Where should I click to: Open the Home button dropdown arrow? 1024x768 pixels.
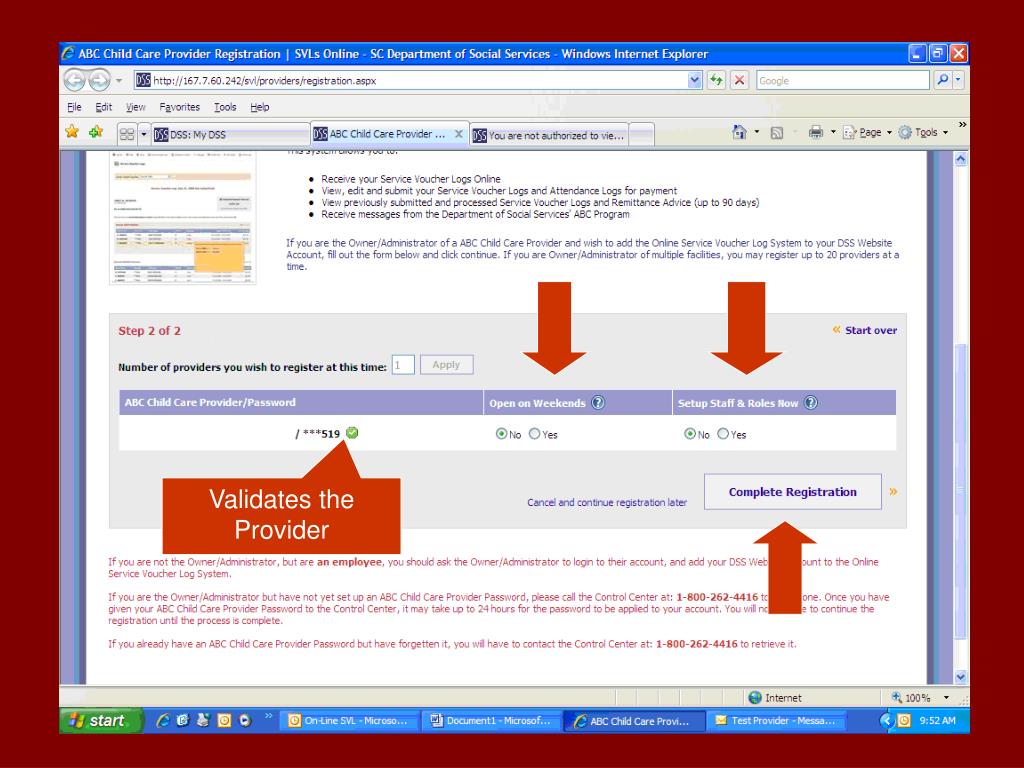757,132
